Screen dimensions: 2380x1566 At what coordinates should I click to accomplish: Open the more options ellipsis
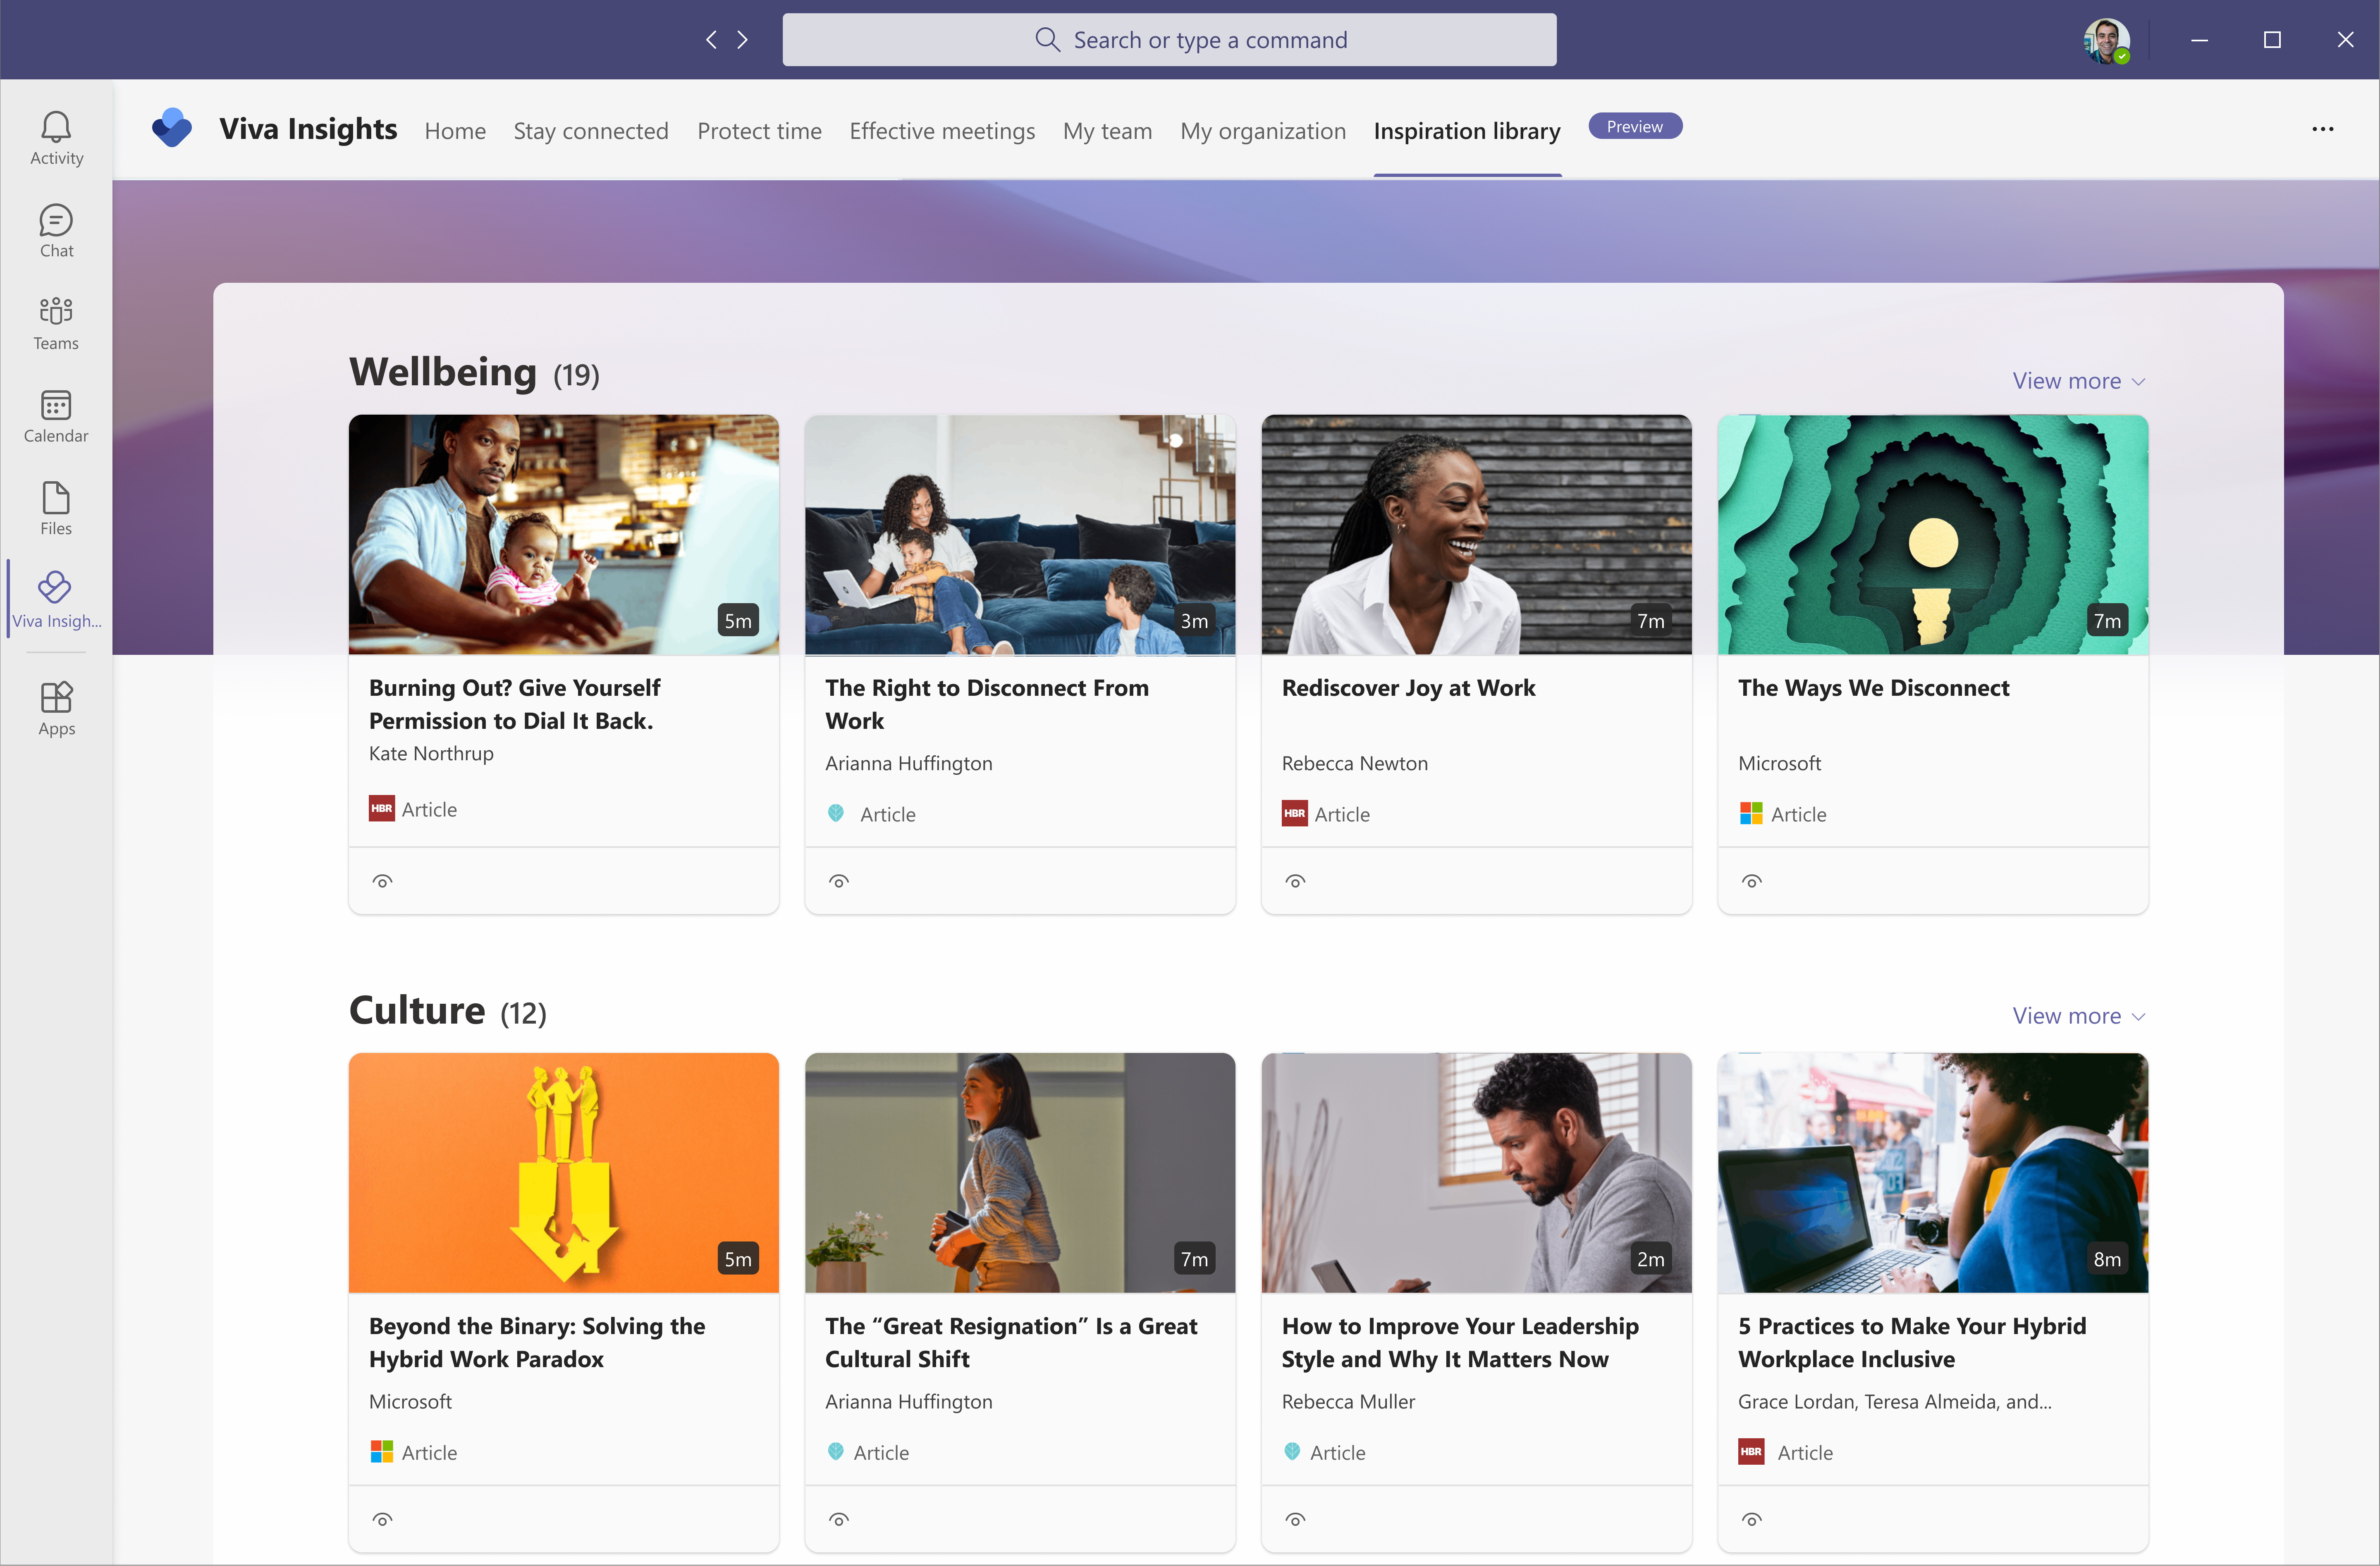pos(2322,129)
